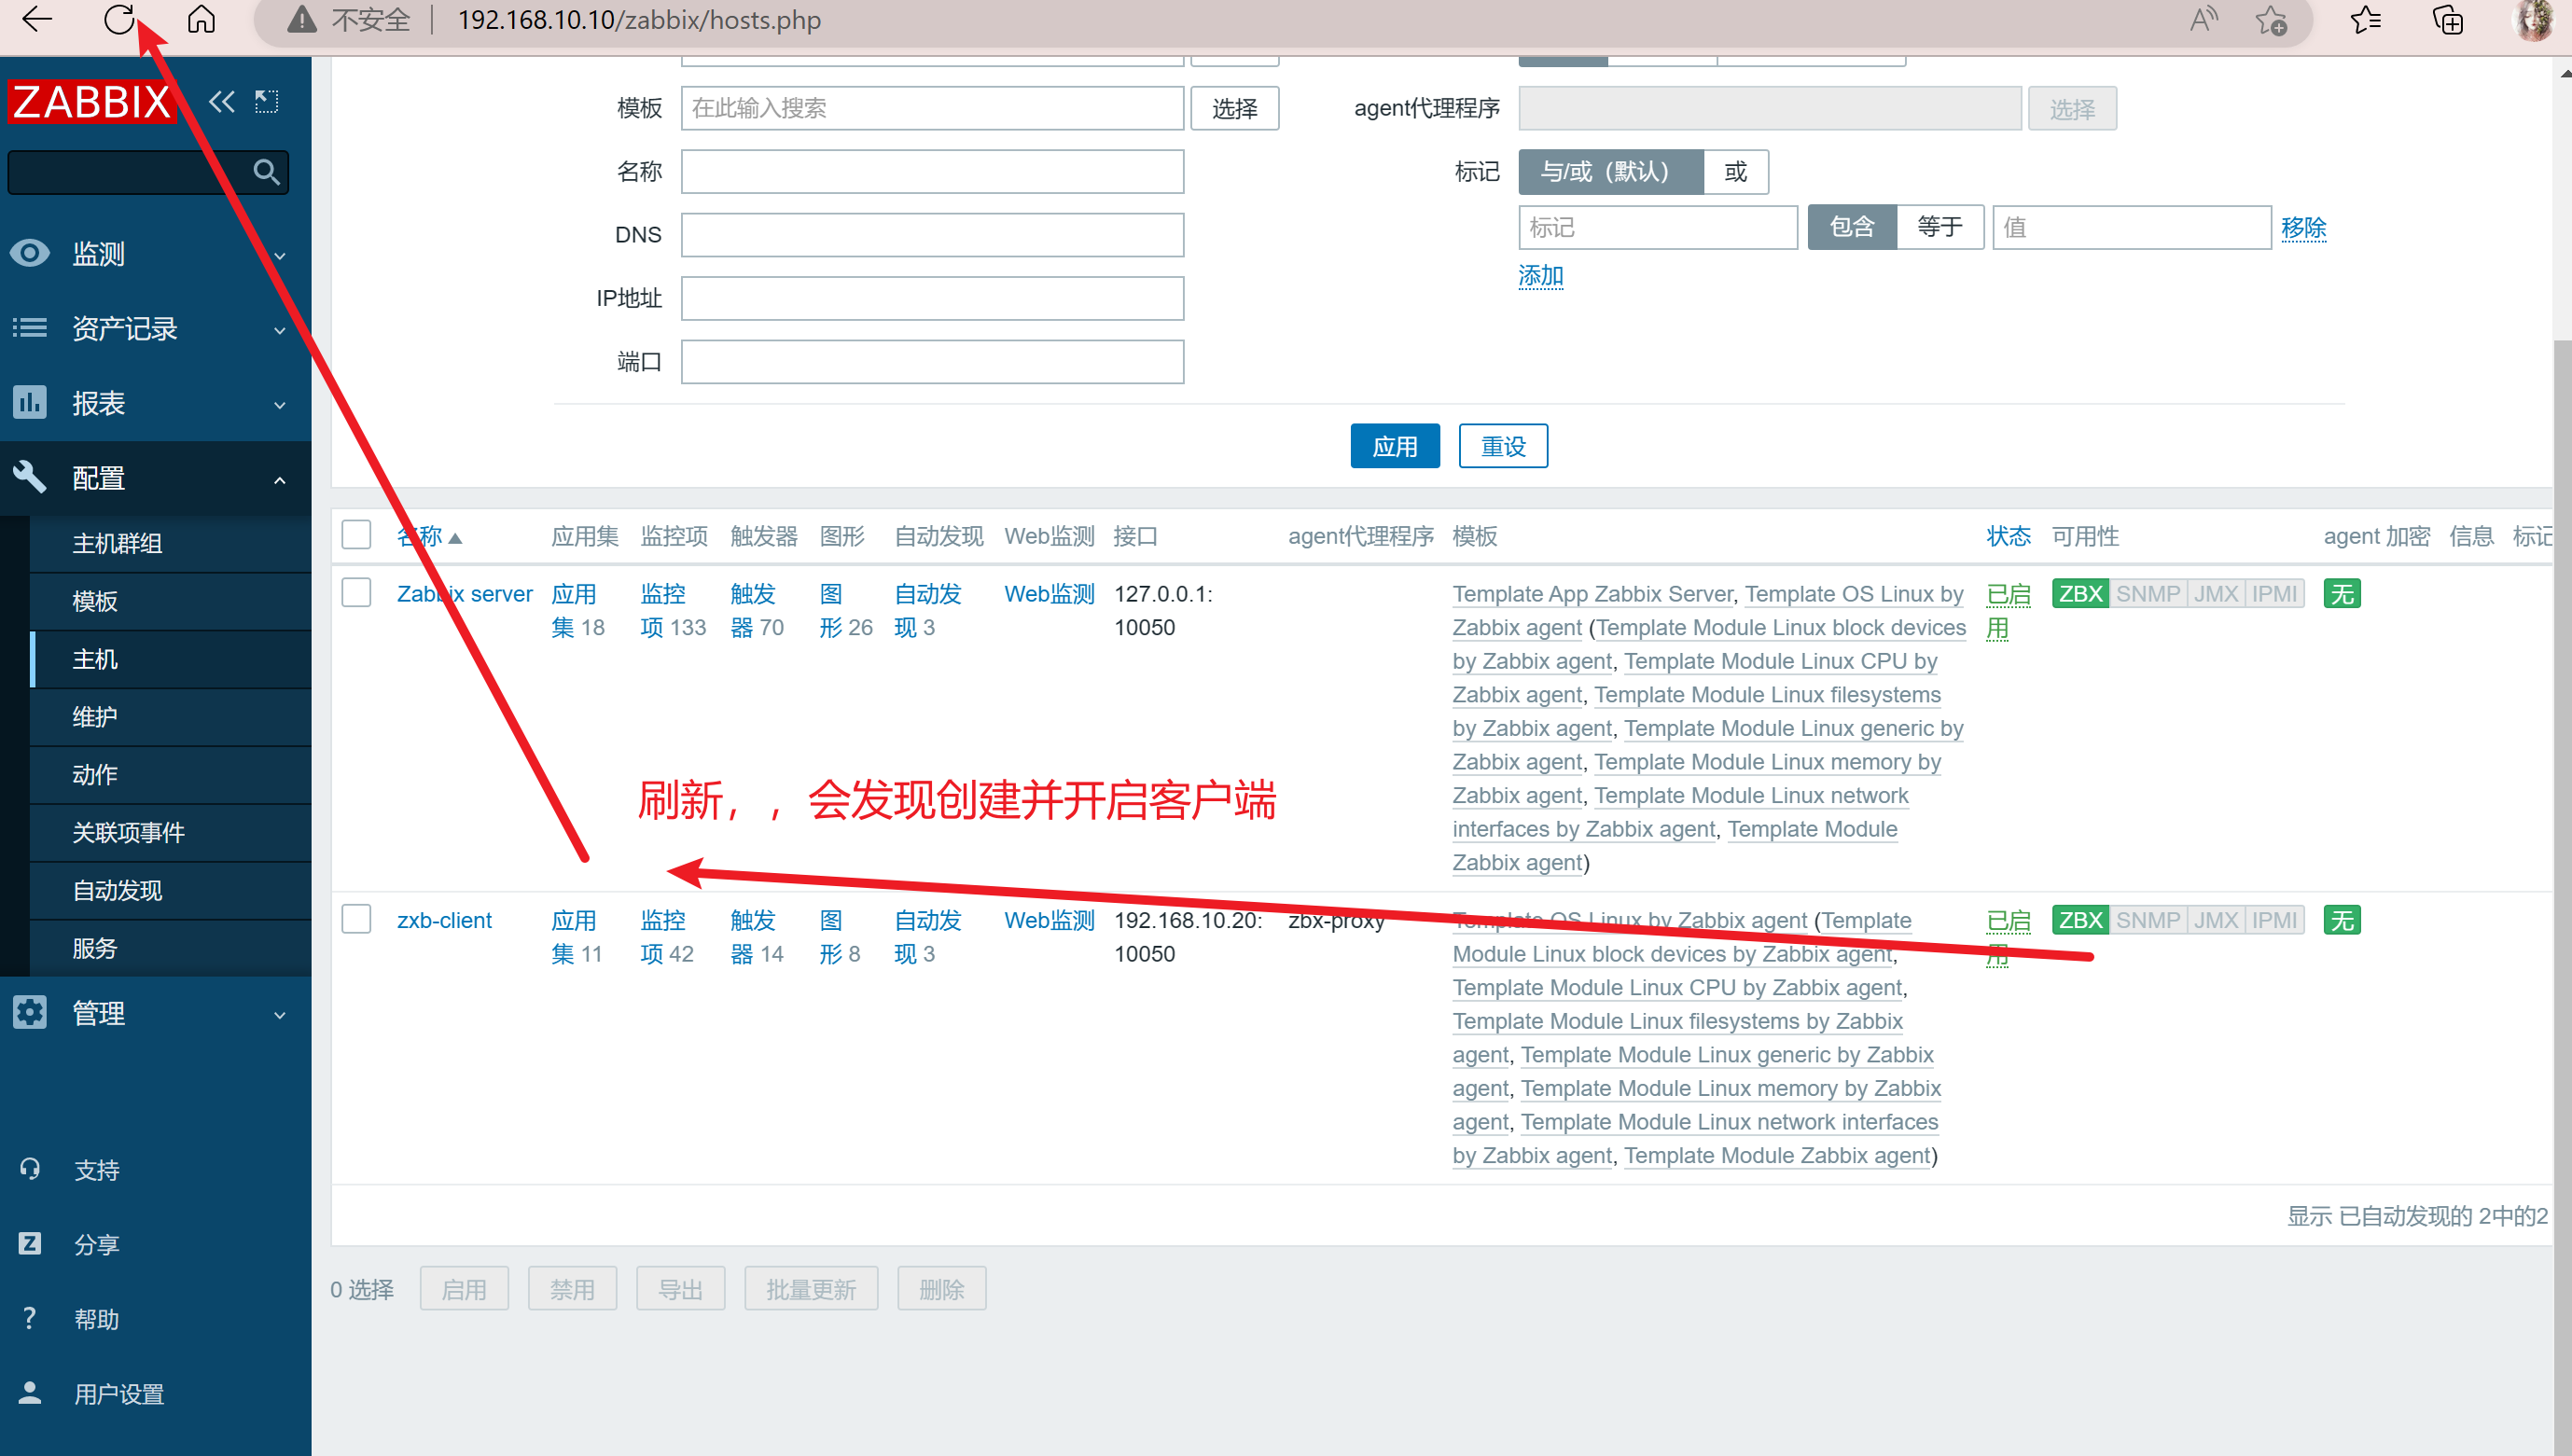Collapse the sidebar with double-chevron icon
Image resolution: width=2572 pixels, height=1456 pixels.
[221, 101]
